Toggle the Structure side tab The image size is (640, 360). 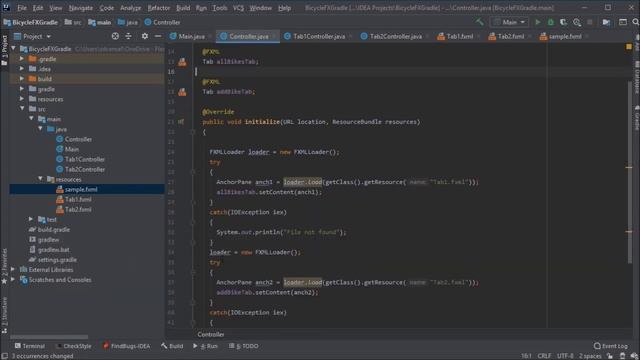4,316
